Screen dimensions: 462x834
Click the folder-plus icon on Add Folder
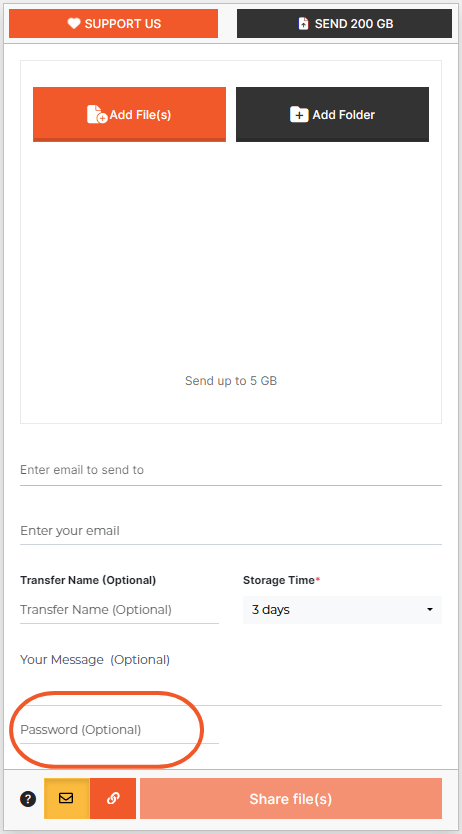[x=299, y=114]
